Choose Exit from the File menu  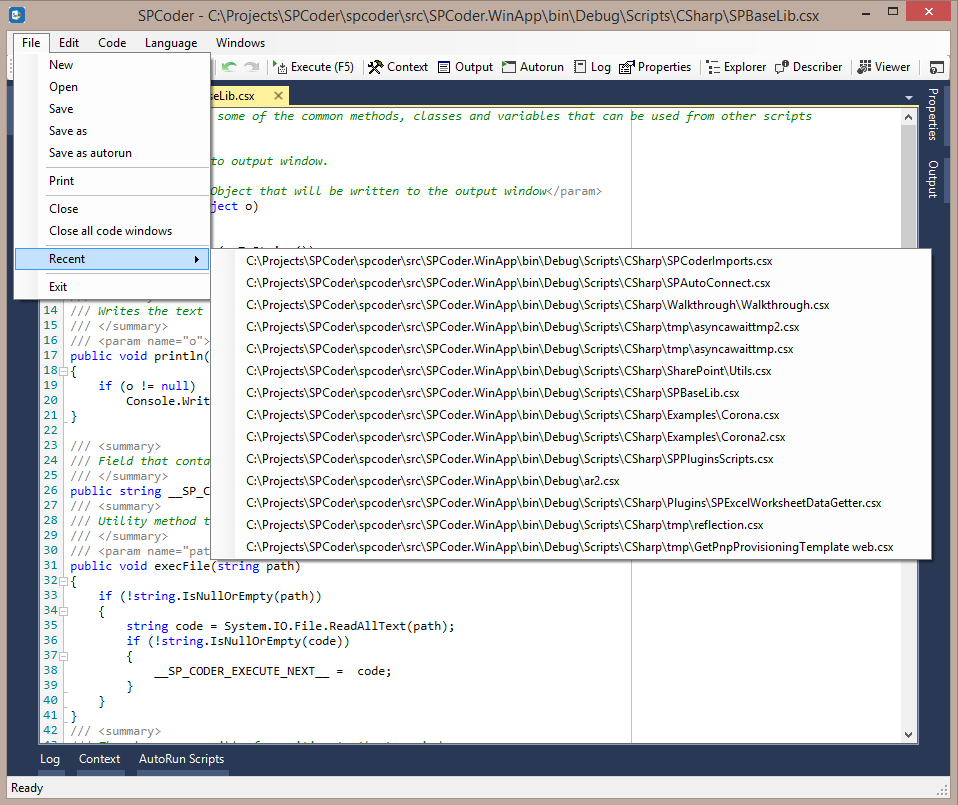pos(112,287)
